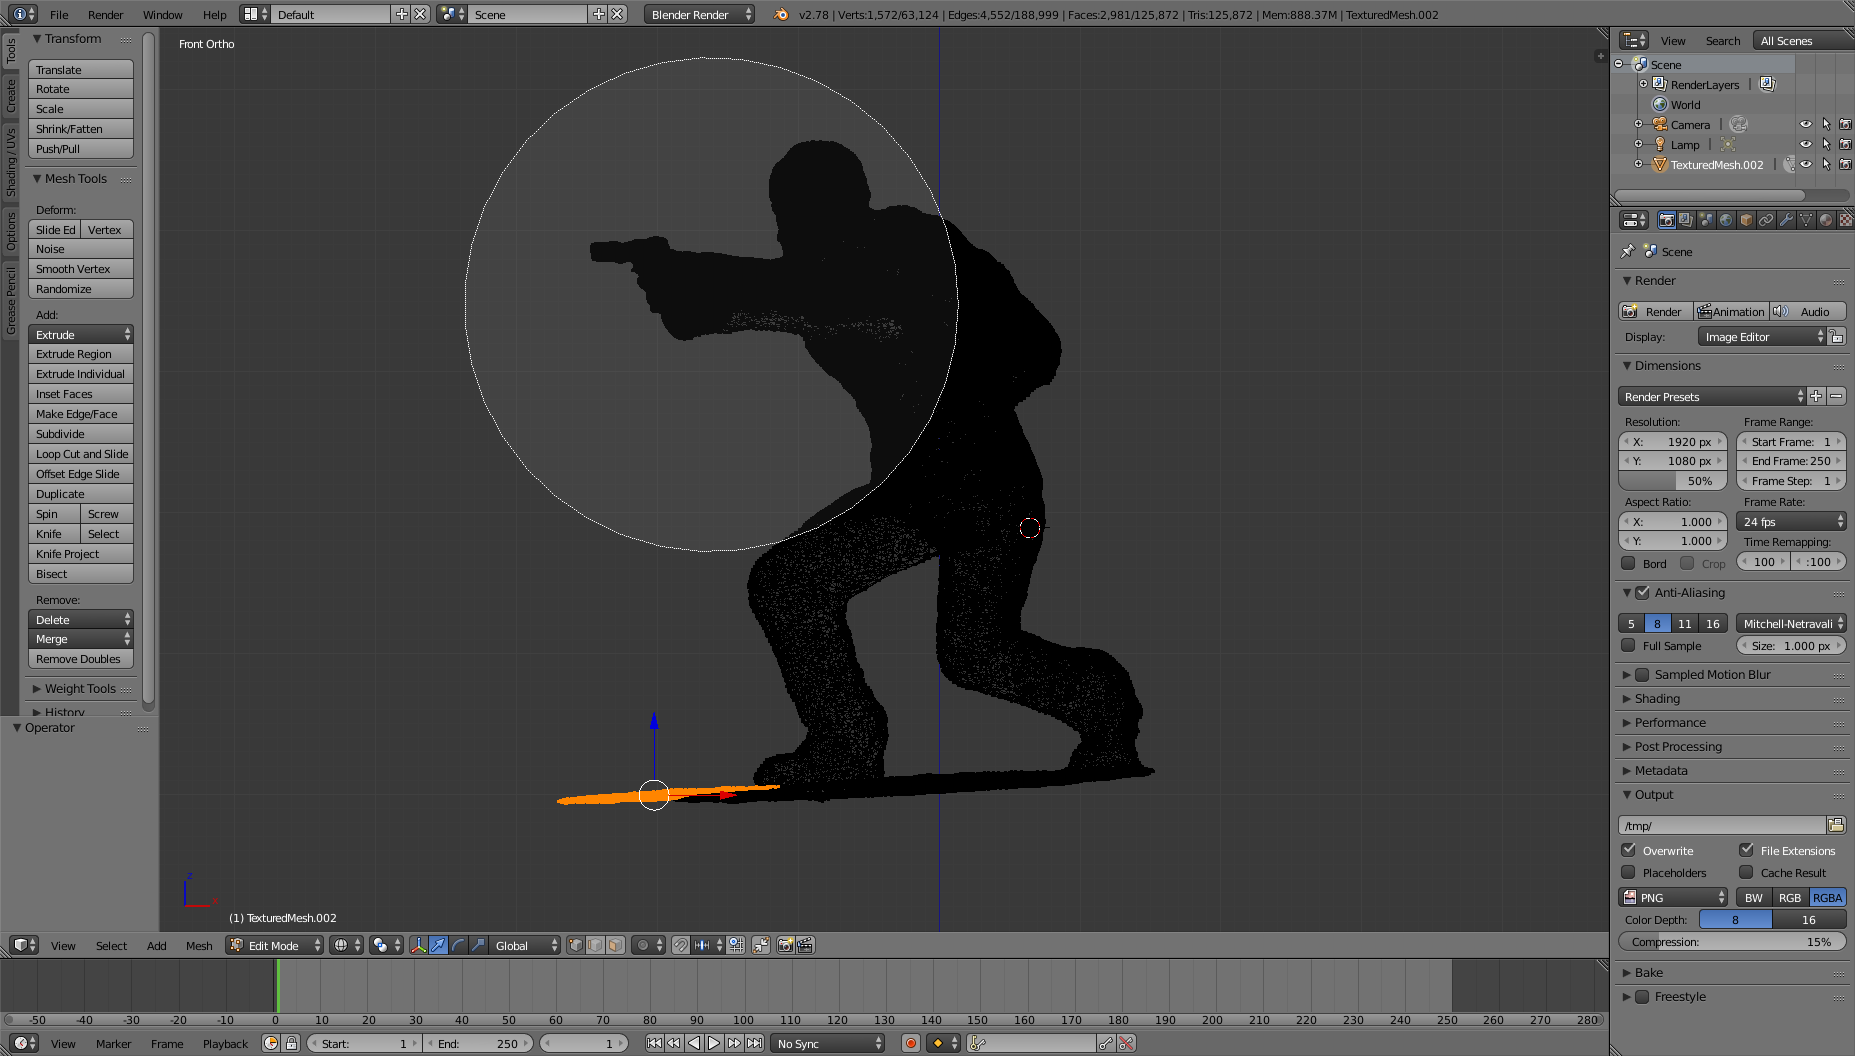The width and height of the screenshot is (1855, 1056).
Task: Open the Constraints properties tab chain icon
Action: pos(1766,220)
